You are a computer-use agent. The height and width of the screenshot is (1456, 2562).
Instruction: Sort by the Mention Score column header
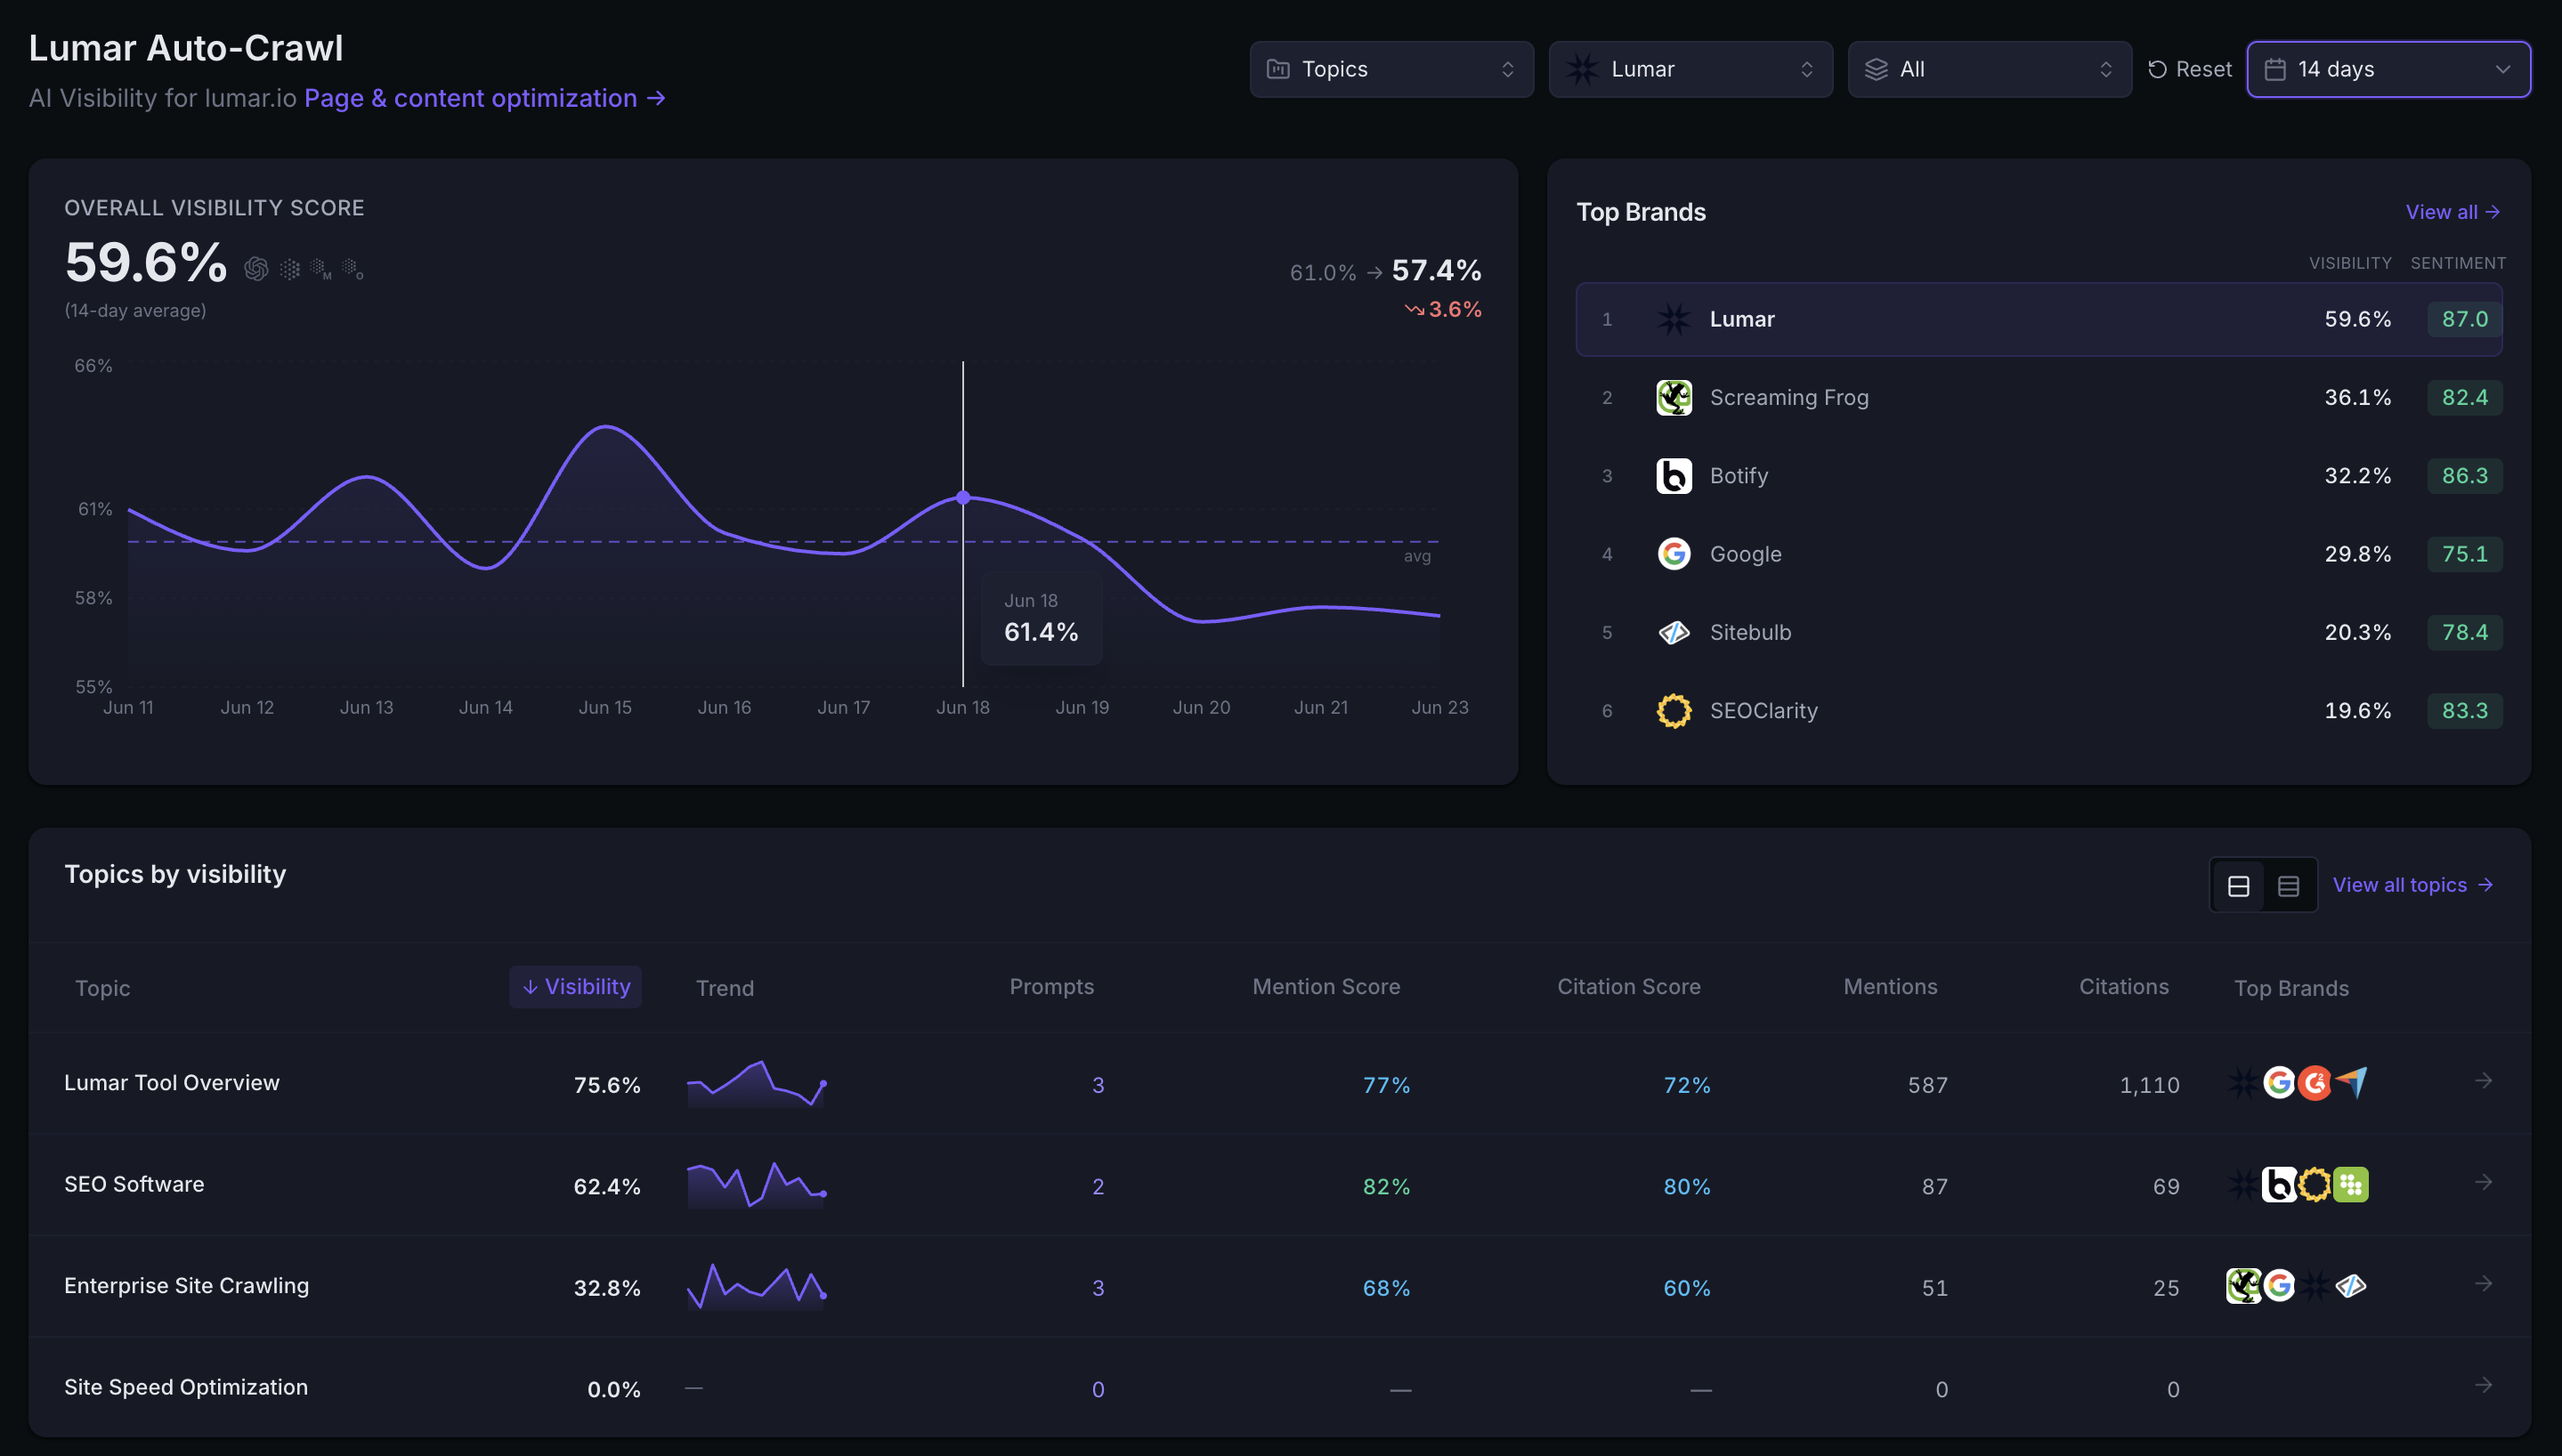pos(1326,987)
